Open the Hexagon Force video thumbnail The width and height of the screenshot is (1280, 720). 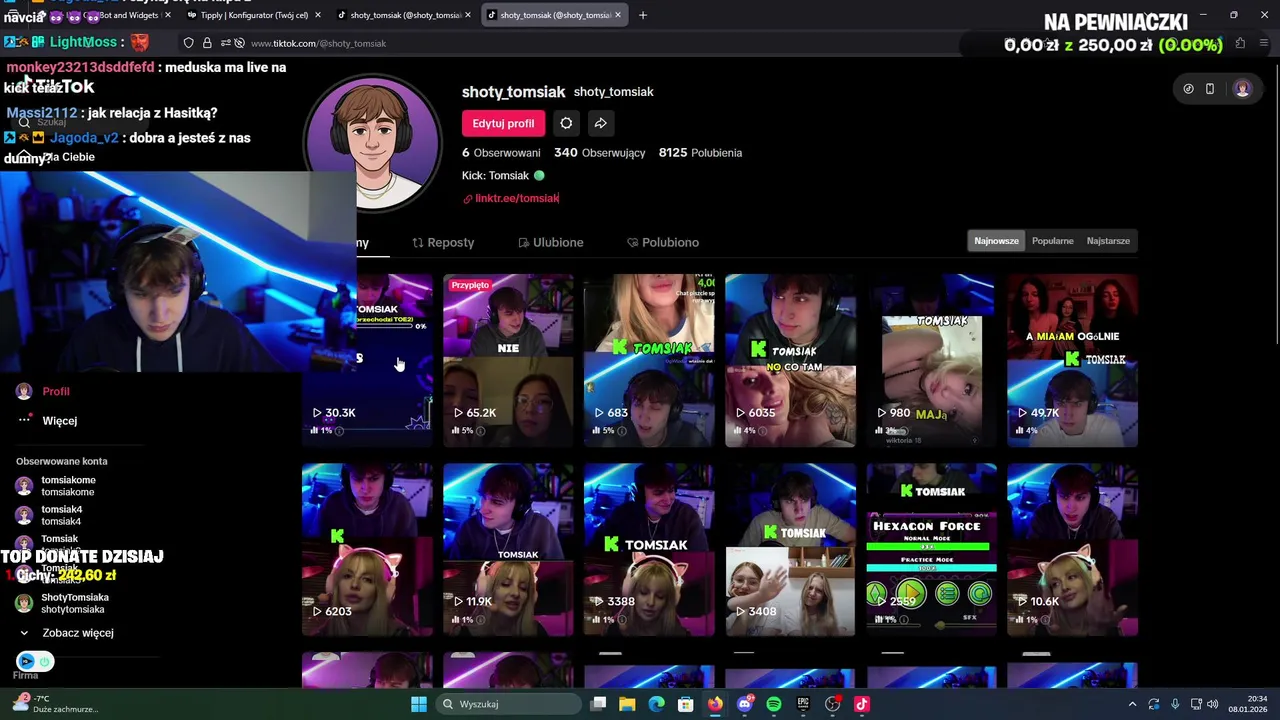931,549
